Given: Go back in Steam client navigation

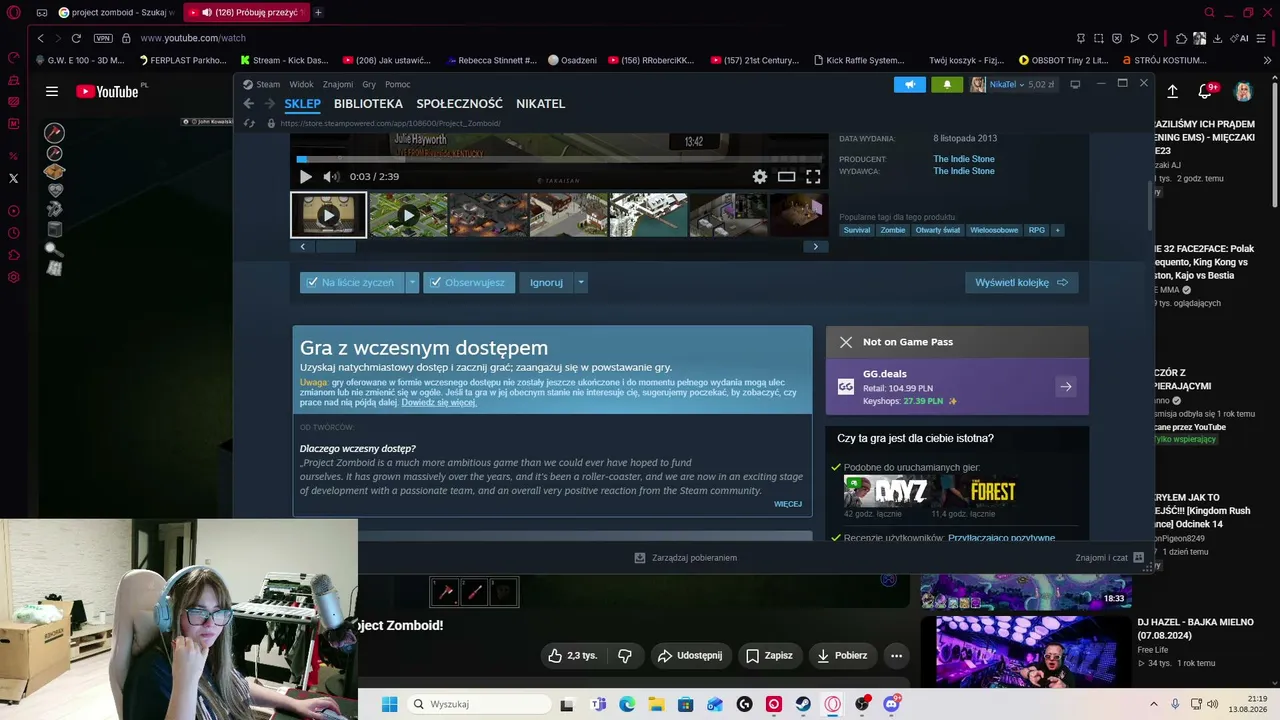Looking at the screenshot, I should tap(249, 104).
